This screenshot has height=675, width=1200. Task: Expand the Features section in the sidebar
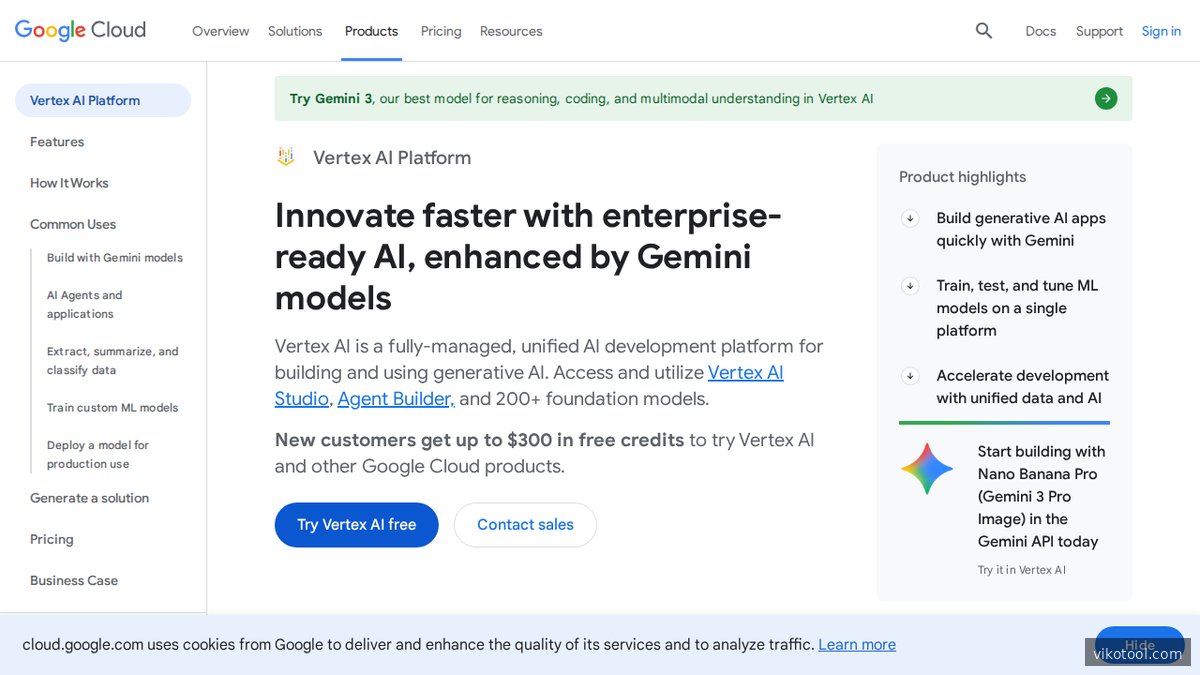57,142
